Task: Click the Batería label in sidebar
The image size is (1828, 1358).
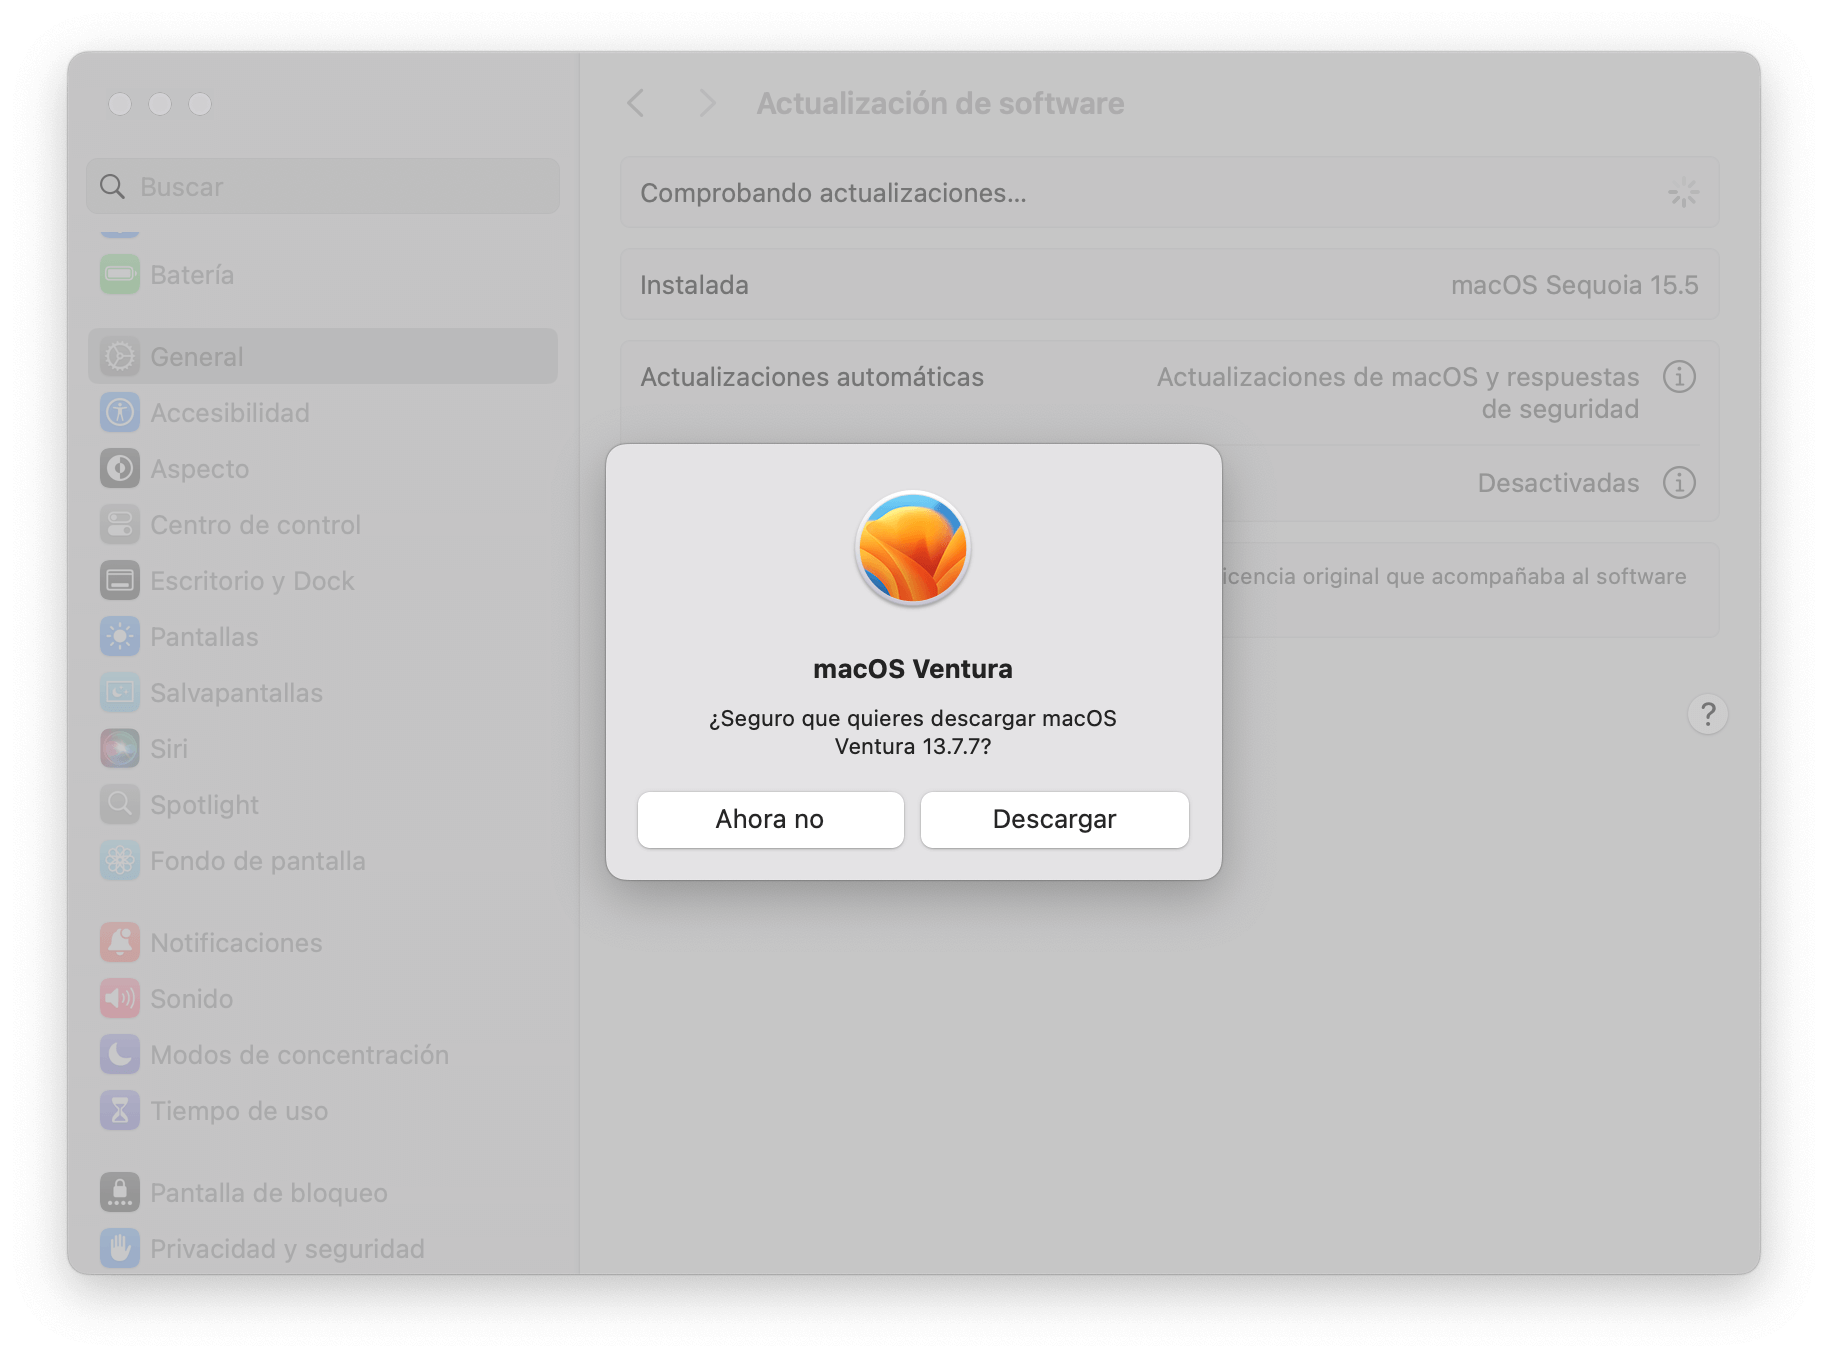Action: tap(192, 275)
